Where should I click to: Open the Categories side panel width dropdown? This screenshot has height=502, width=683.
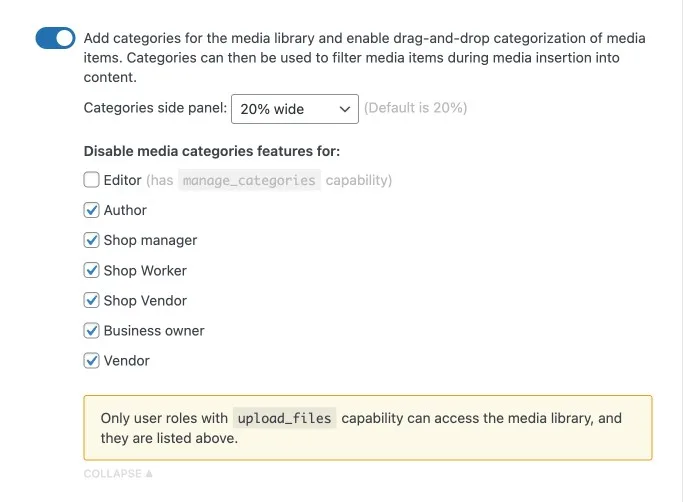tap(294, 108)
